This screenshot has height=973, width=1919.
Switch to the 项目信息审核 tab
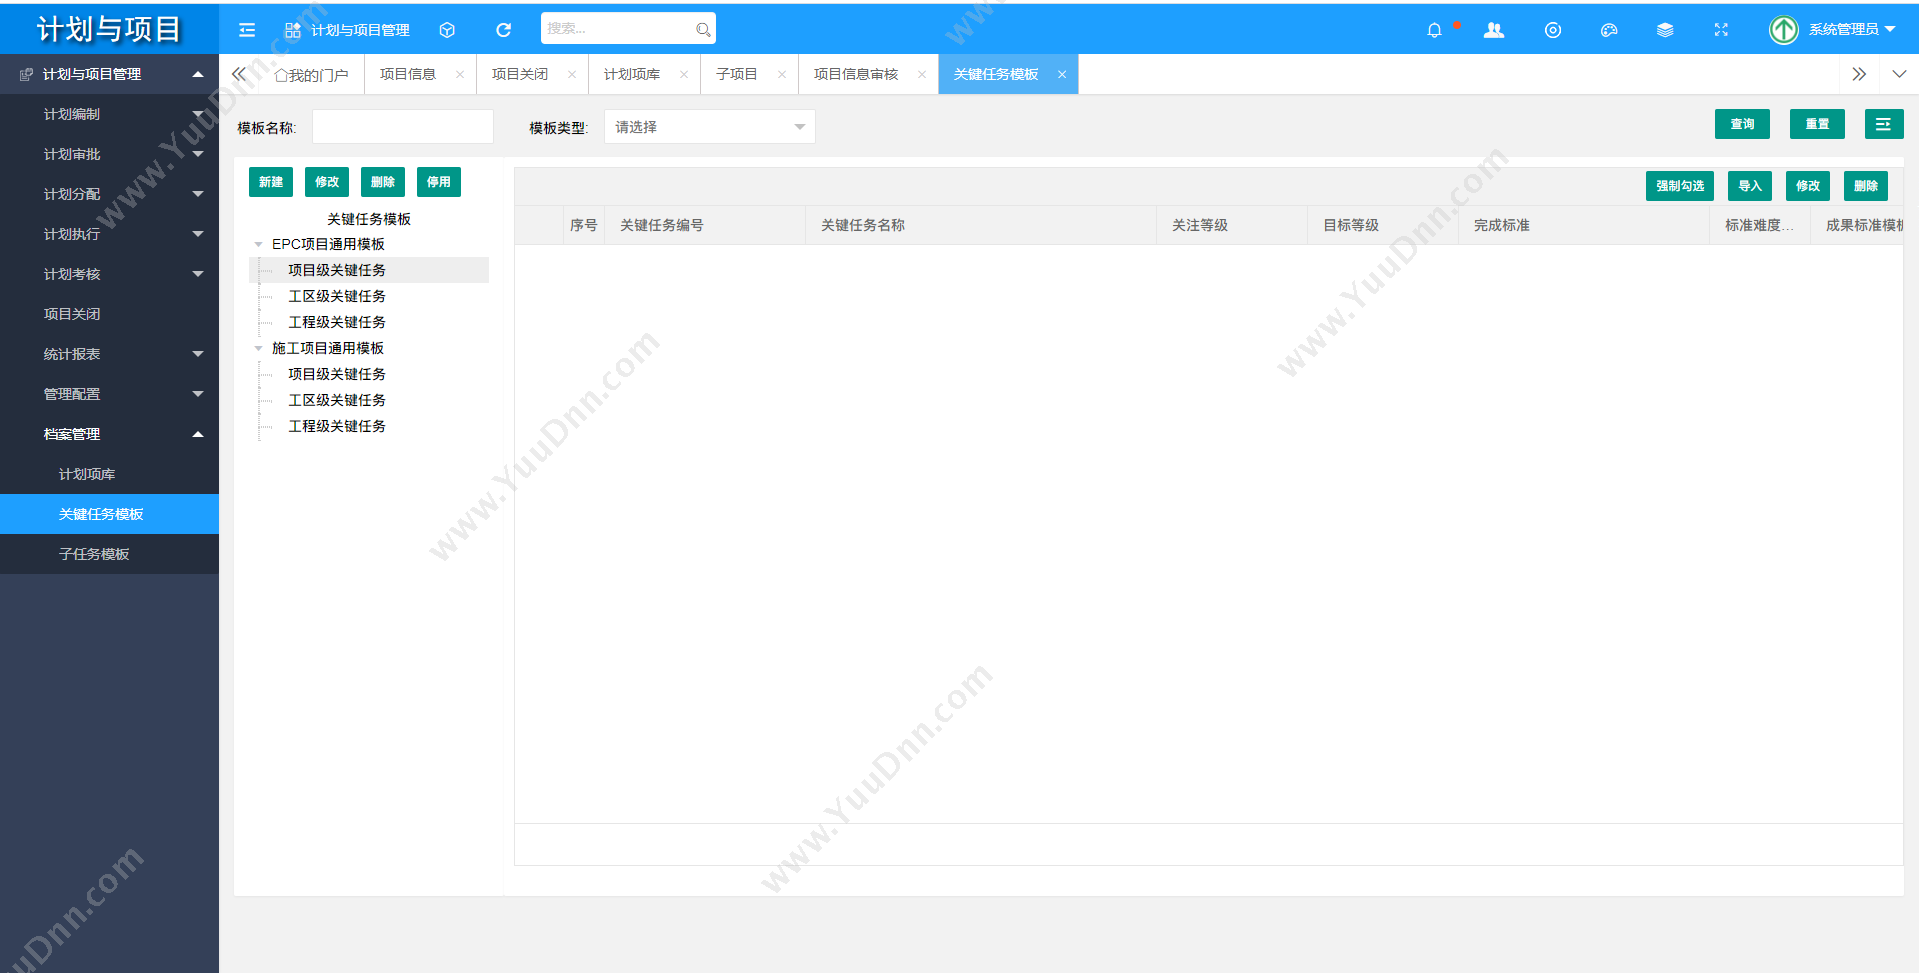856,74
